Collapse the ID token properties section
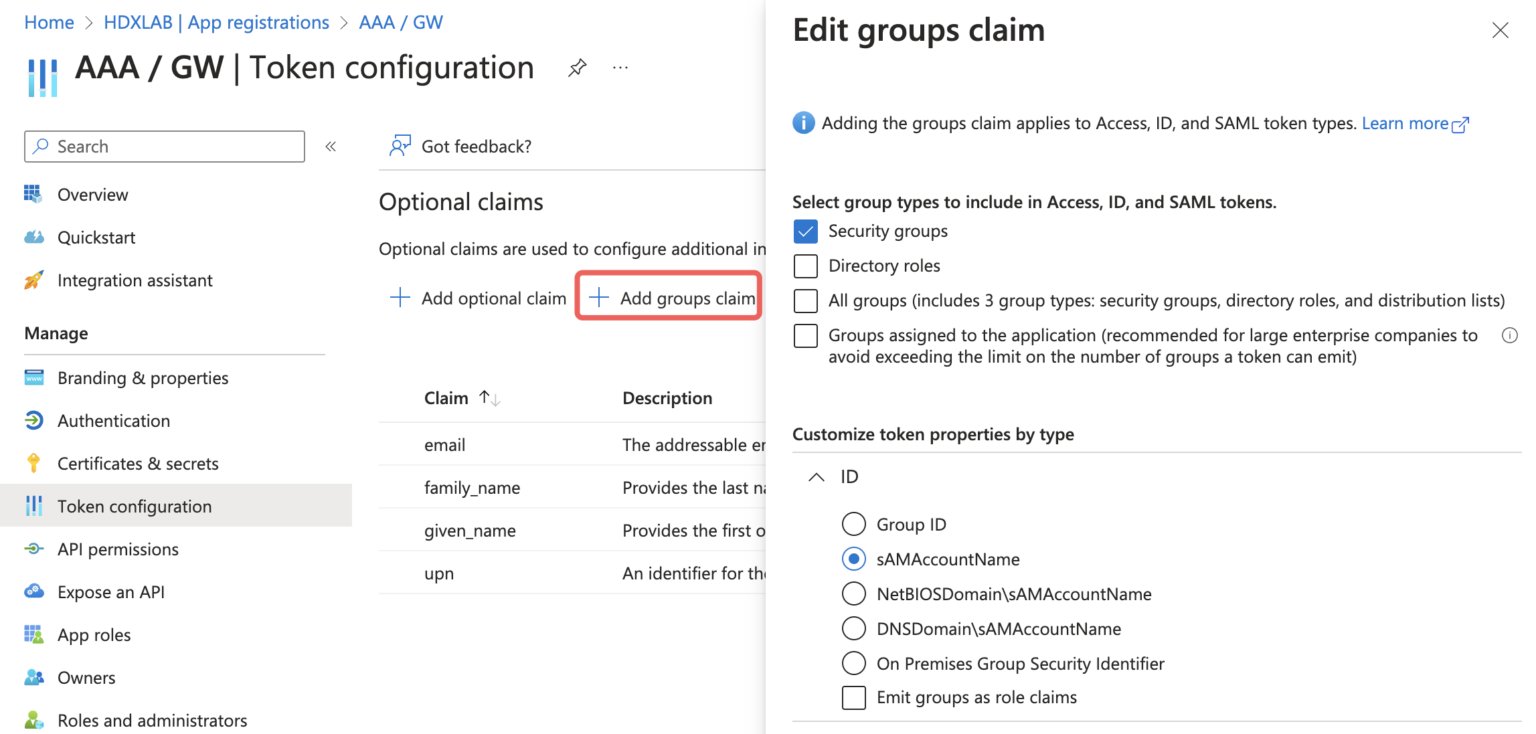 coord(815,476)
